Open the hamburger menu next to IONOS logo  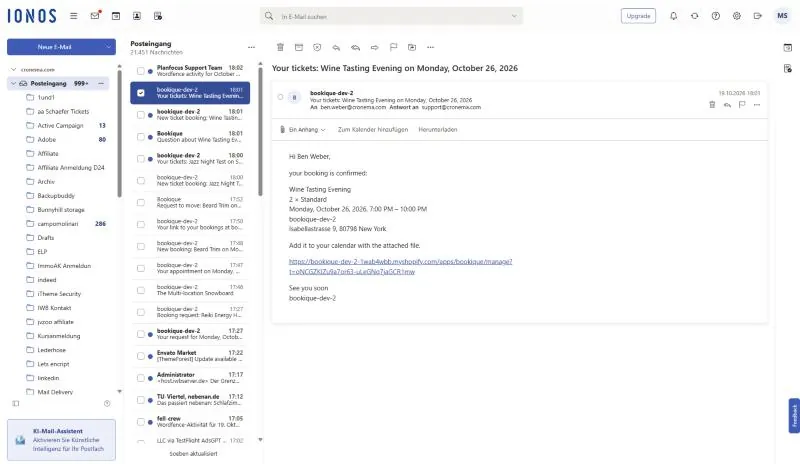pos(73,16)
